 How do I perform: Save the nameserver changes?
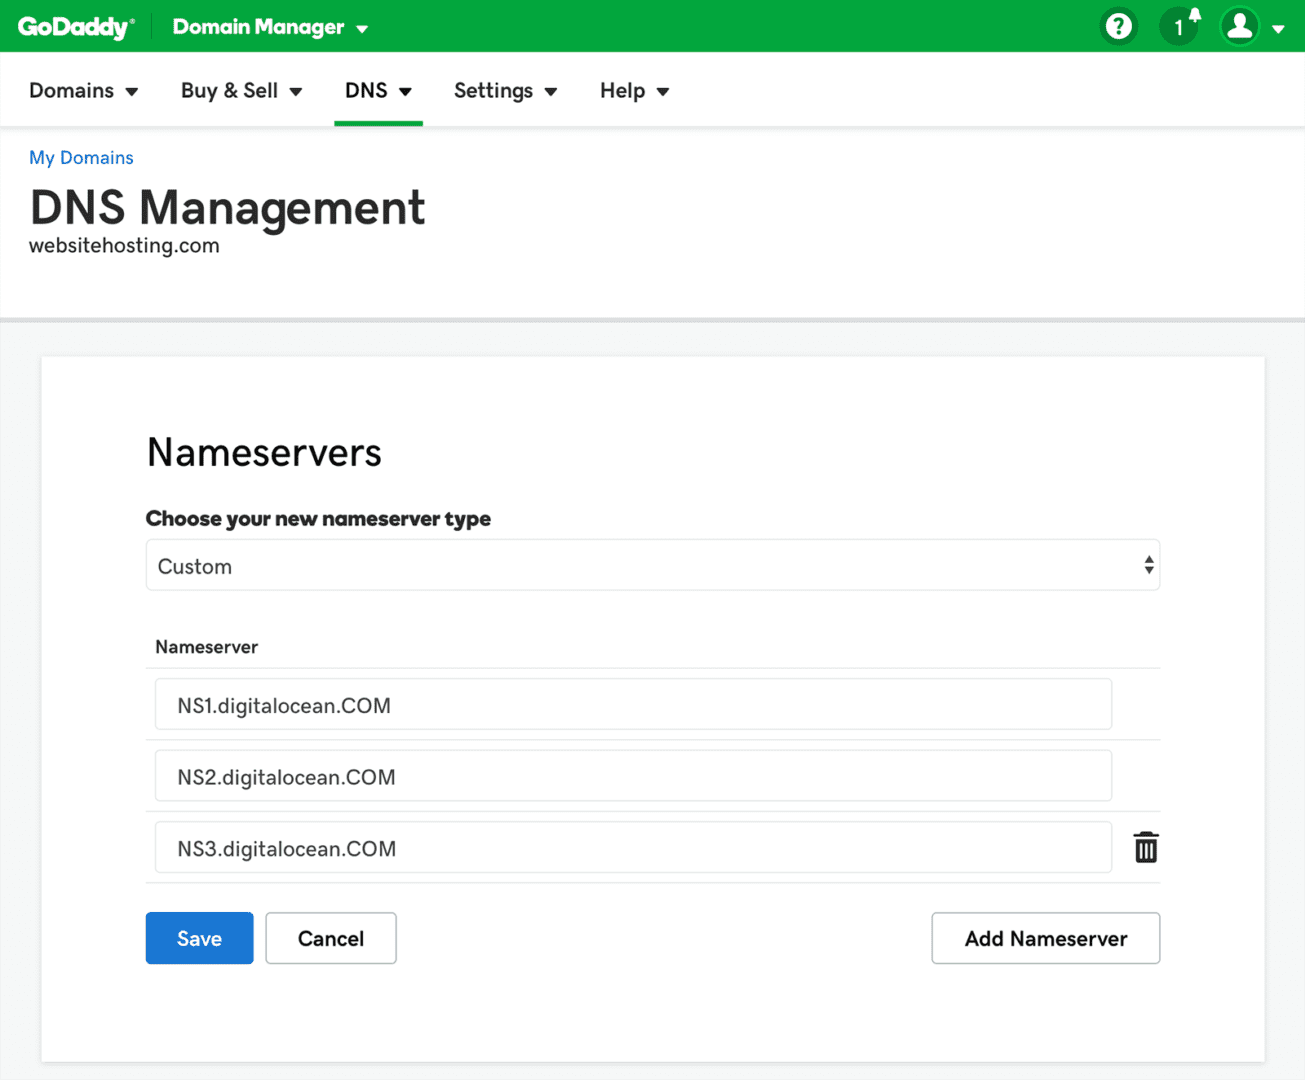[199, 938]
